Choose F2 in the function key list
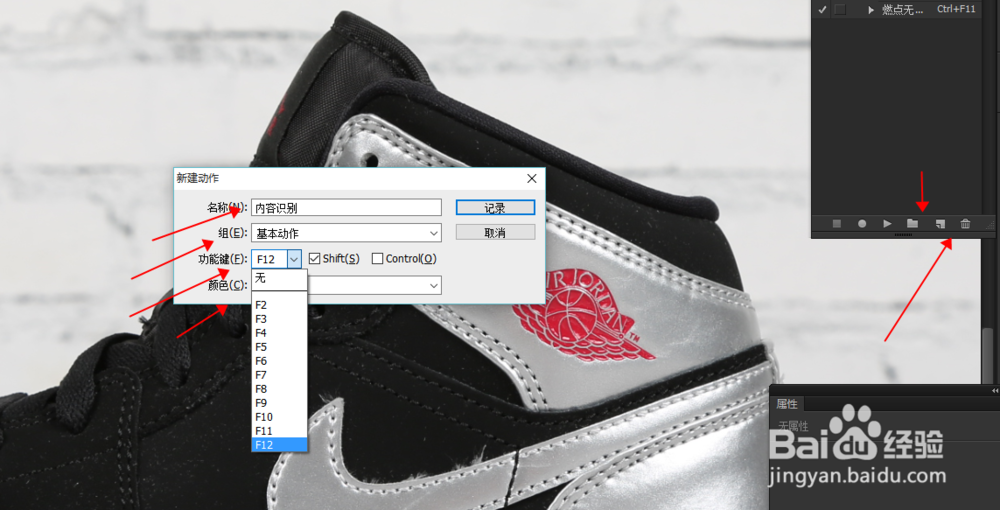 pos(279,305)
